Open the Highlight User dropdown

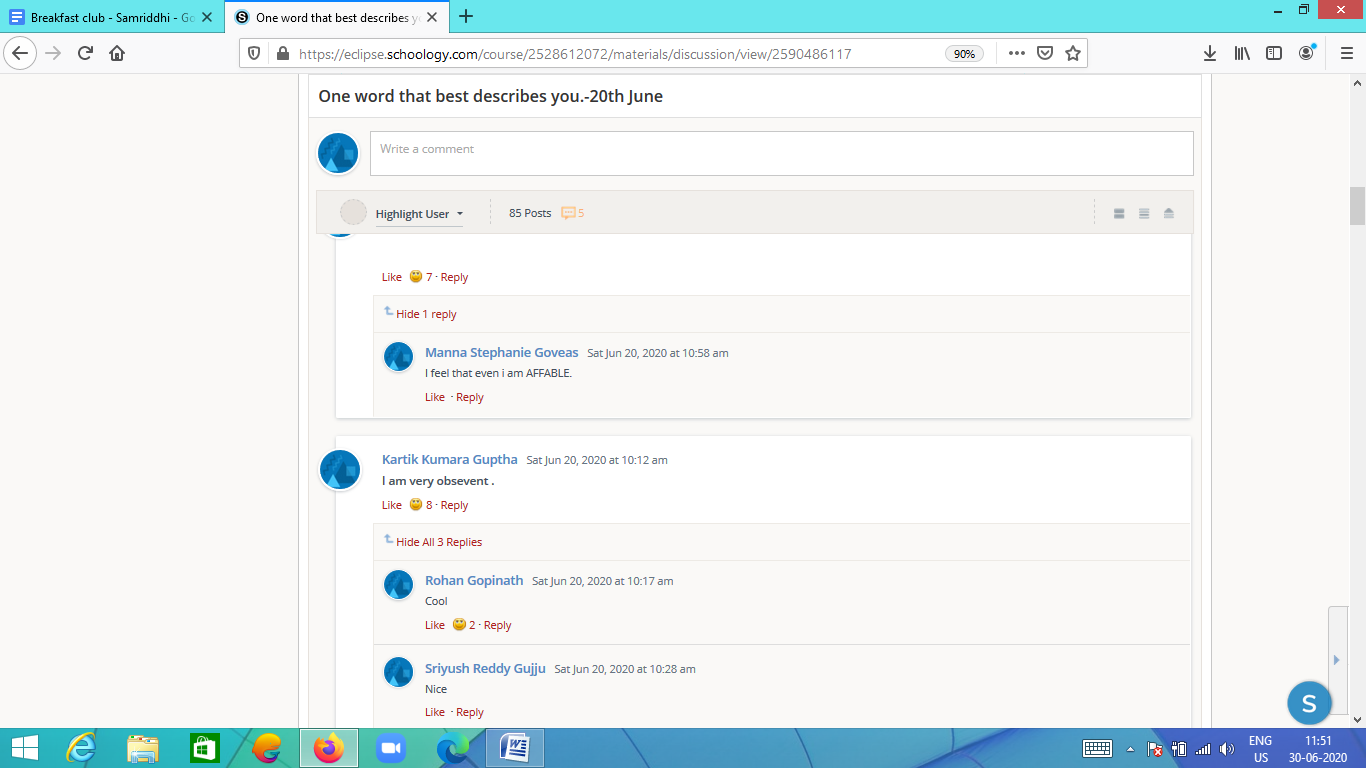[x=419, y=214]
